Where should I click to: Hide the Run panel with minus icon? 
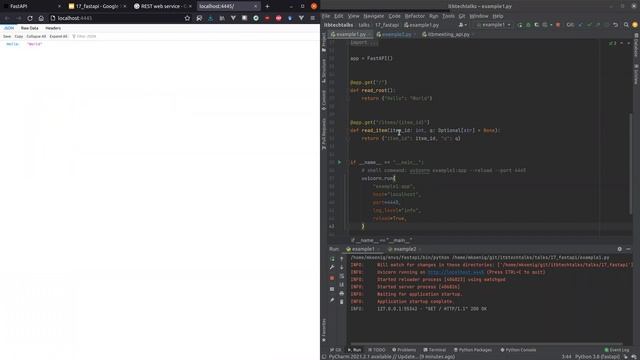point(629,249)
